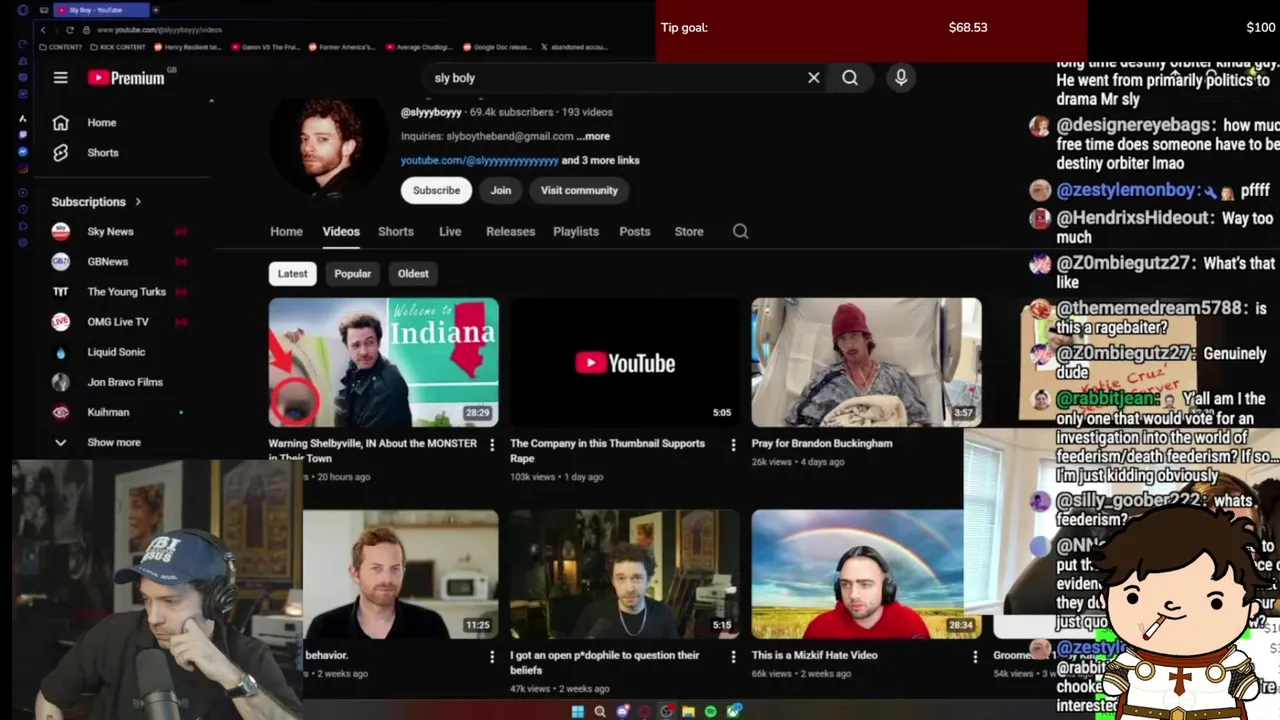This screenshot has height=720, width=1280.
Task: Open the OMG Live TV subscription
Action: click(x=117, y=322)
